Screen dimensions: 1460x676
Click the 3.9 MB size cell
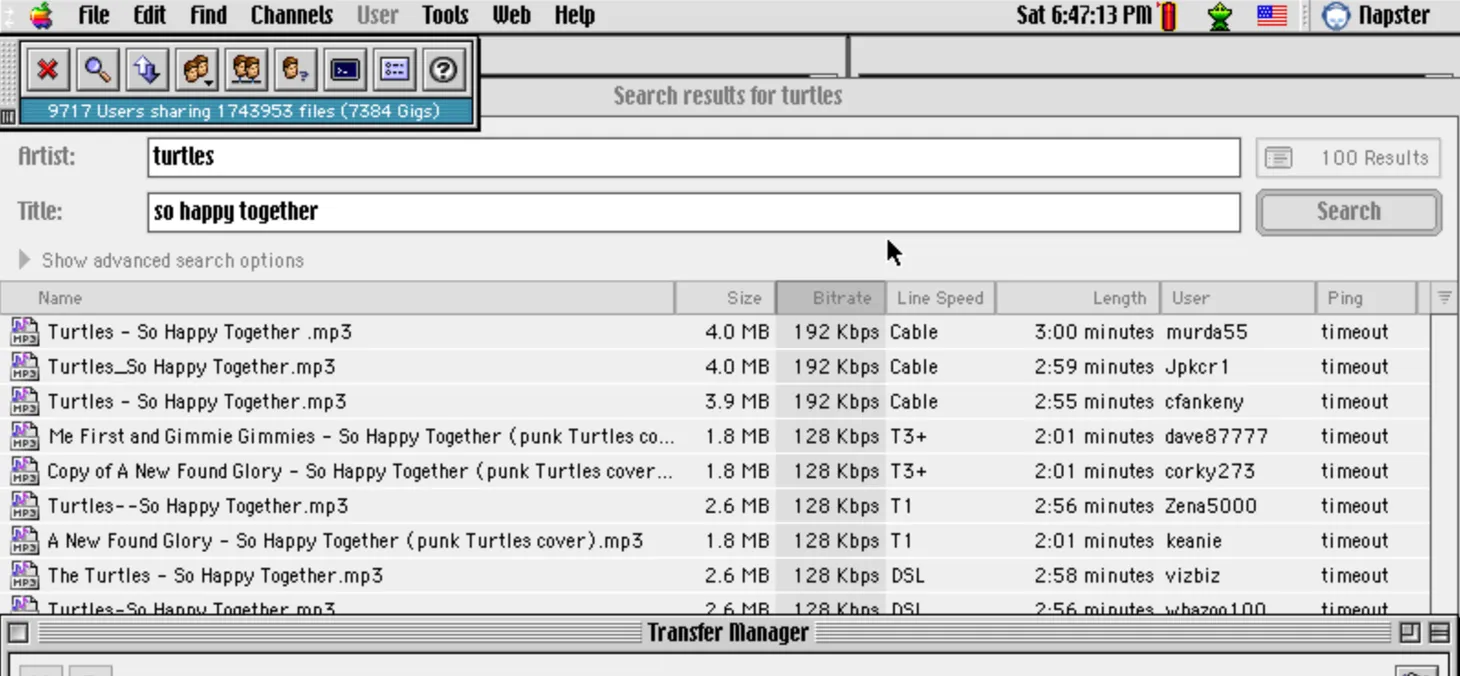pos(737,401)
